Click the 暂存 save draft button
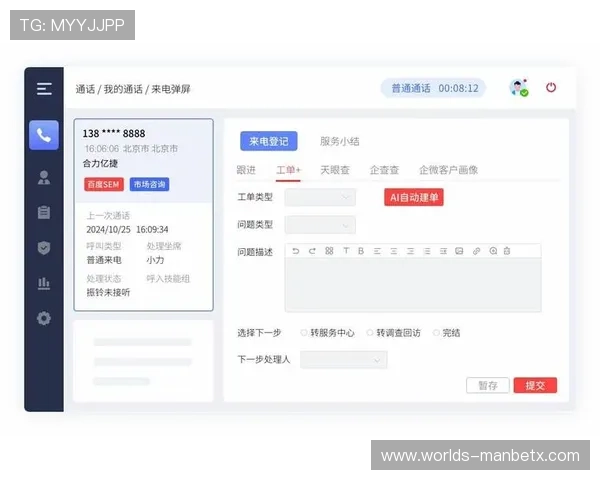This screenshot has width=600, height=480. (488, 385)
